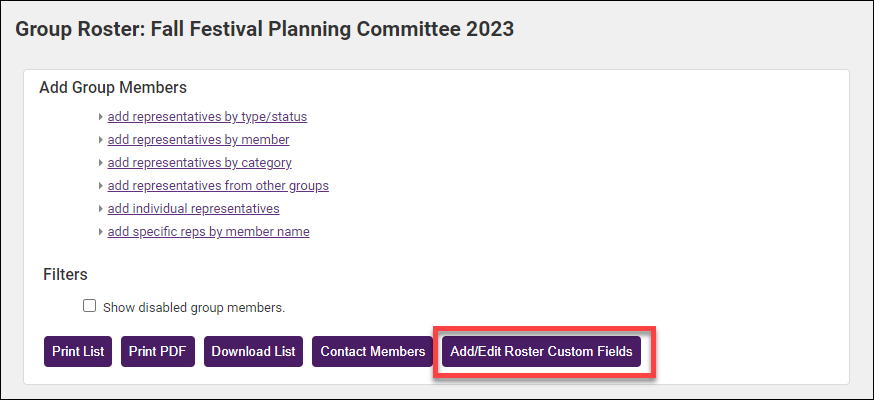Click the Print PDF button
This screenshot has width=874, height=400.
(x=158, y=352)
